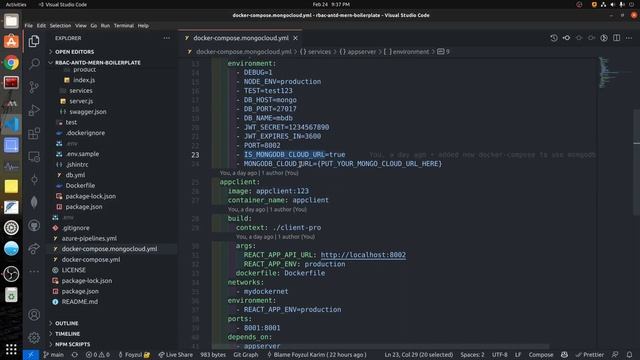Open notifications bell in status bar

point(629,355)
